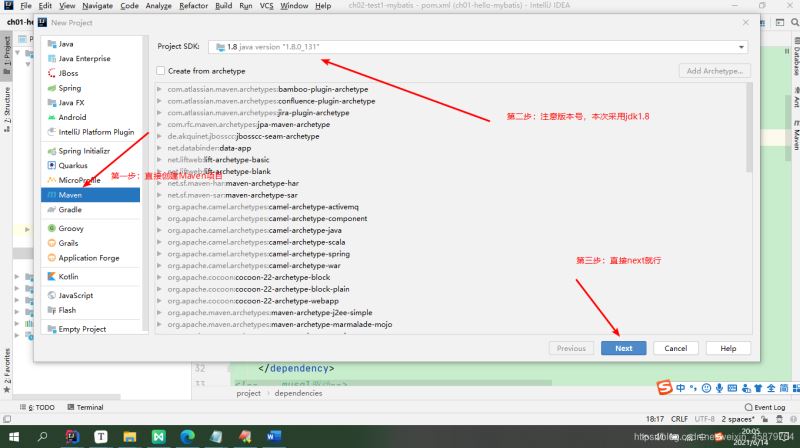
Task: Click archetype list vertical scrollbar
Action: 749,128
